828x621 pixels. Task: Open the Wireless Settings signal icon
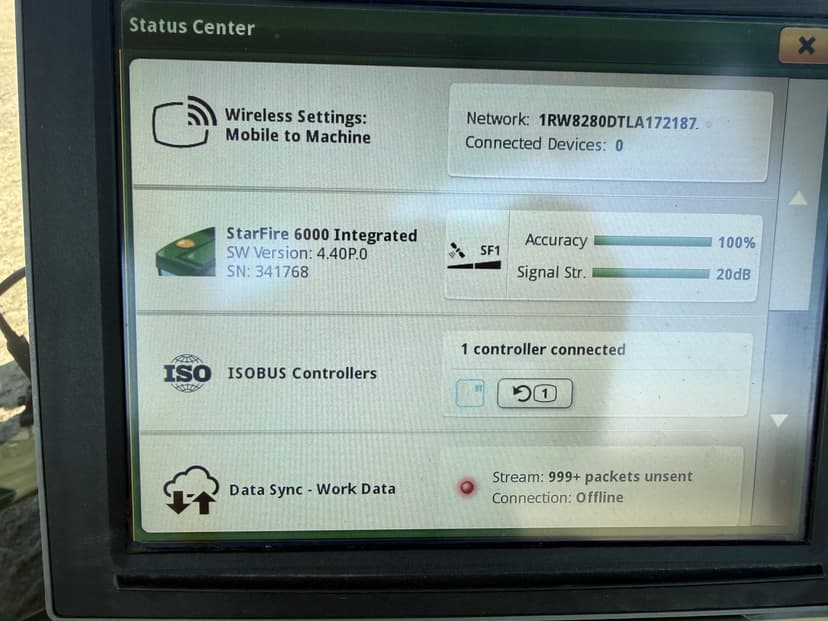[184, 121]
